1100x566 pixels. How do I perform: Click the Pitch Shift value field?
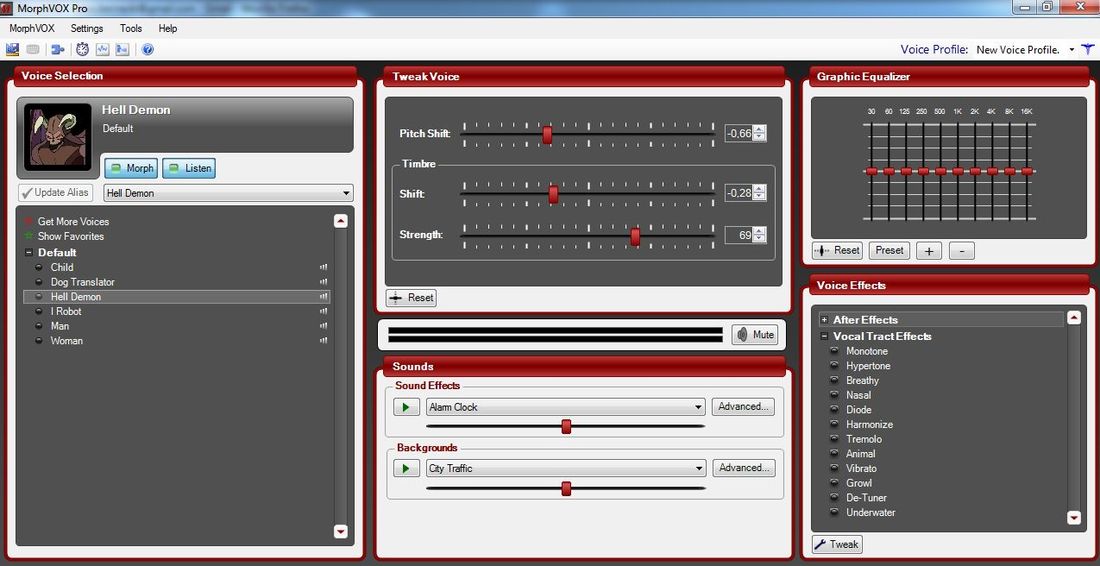point(739,133)
